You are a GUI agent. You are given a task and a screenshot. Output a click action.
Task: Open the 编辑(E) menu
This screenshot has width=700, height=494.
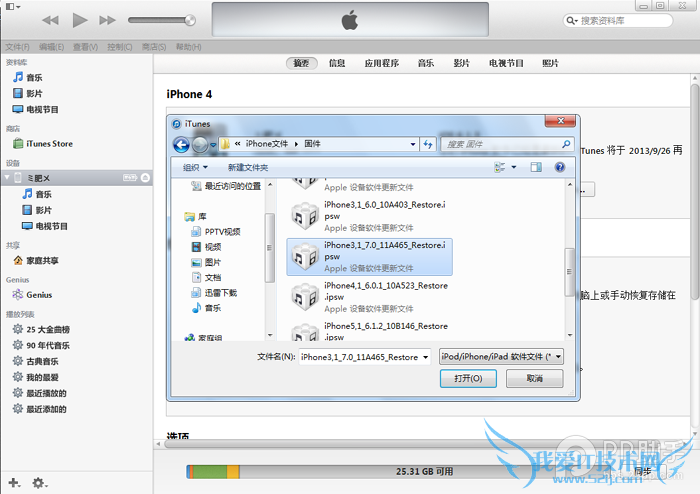pos(51,47)
